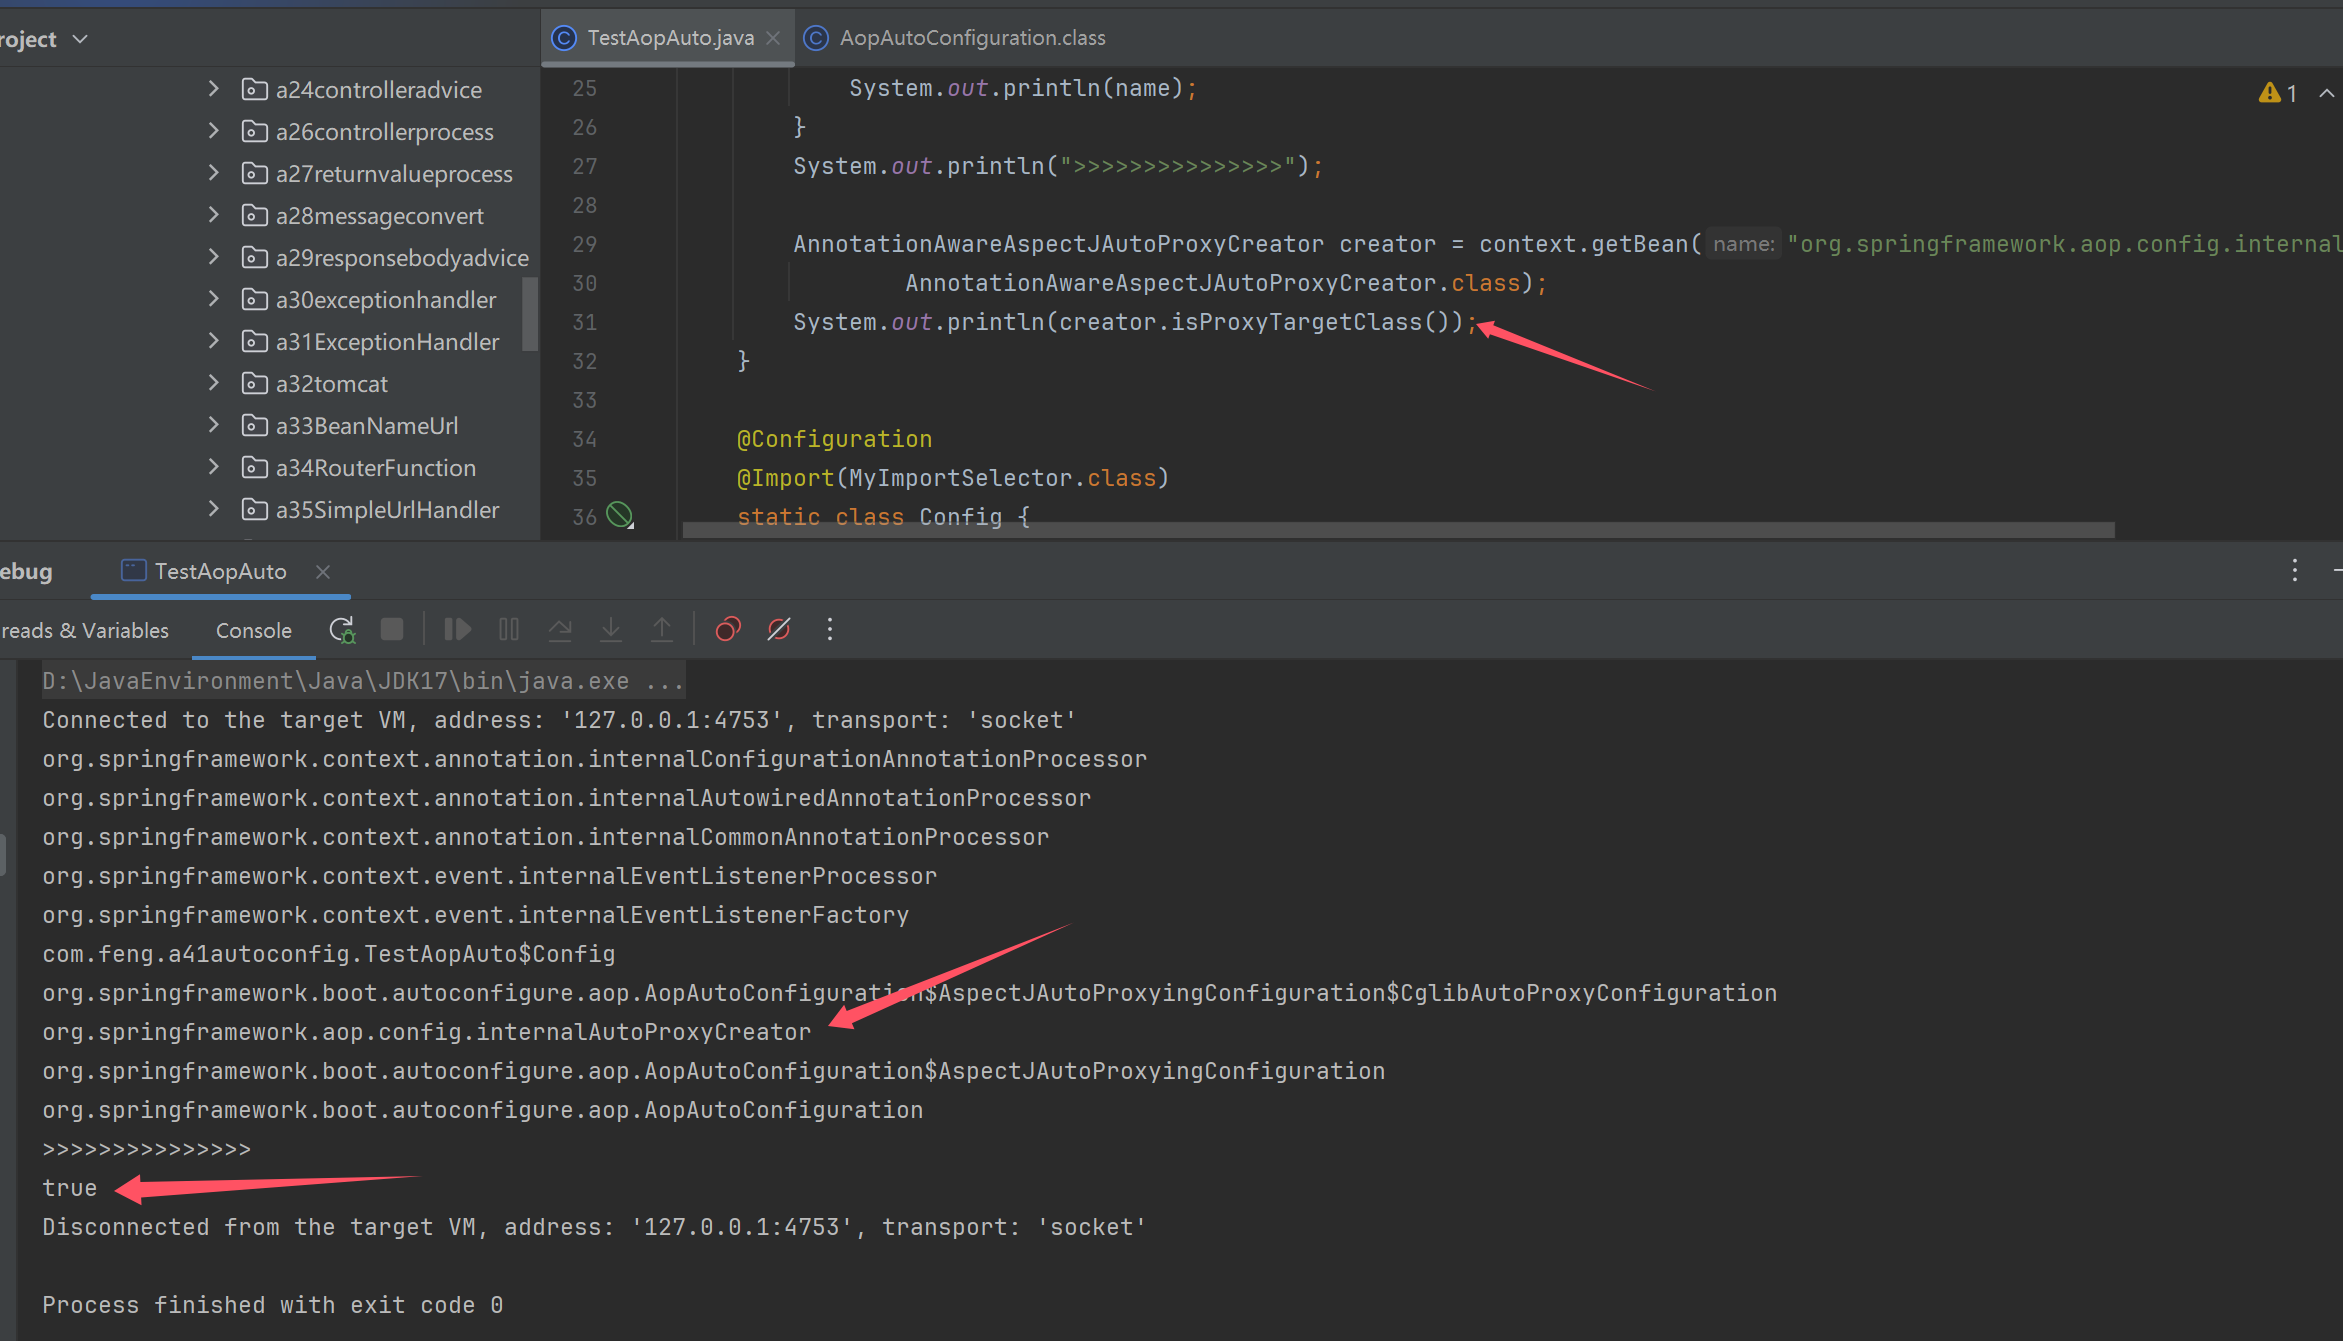Click AnnotationAwareAspectJAutoProxyCreator type on line 29

click(x=1058, y=244)
